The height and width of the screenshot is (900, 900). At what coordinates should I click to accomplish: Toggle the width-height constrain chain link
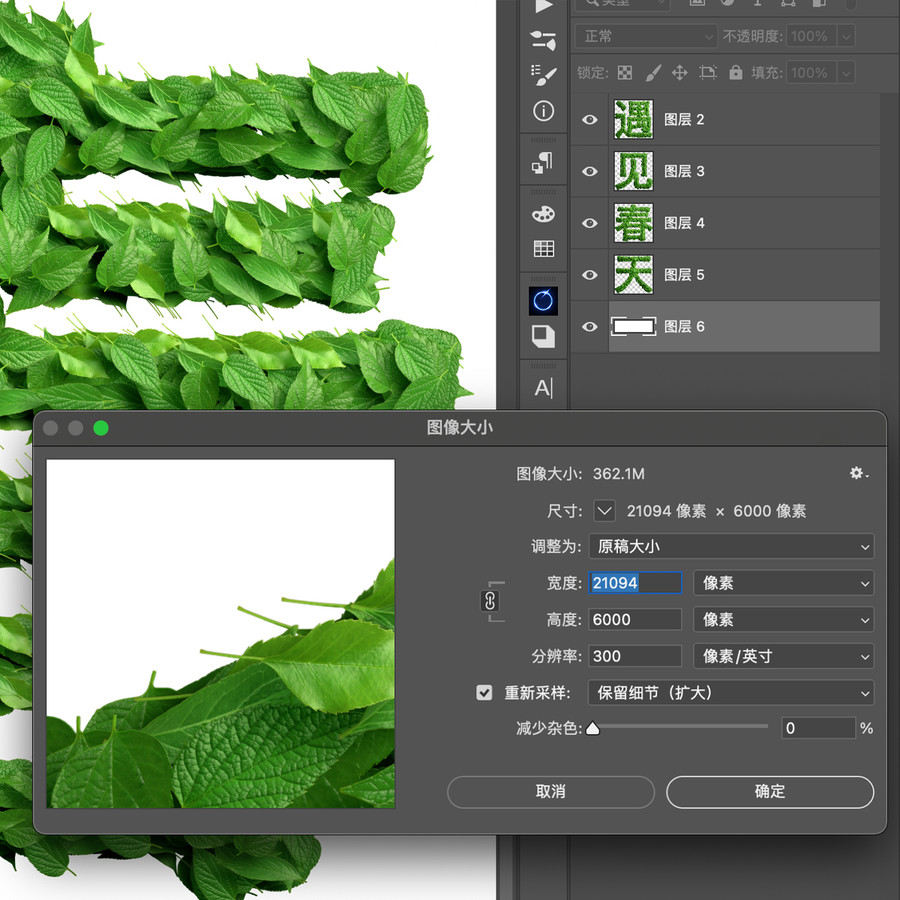point(490,601)
